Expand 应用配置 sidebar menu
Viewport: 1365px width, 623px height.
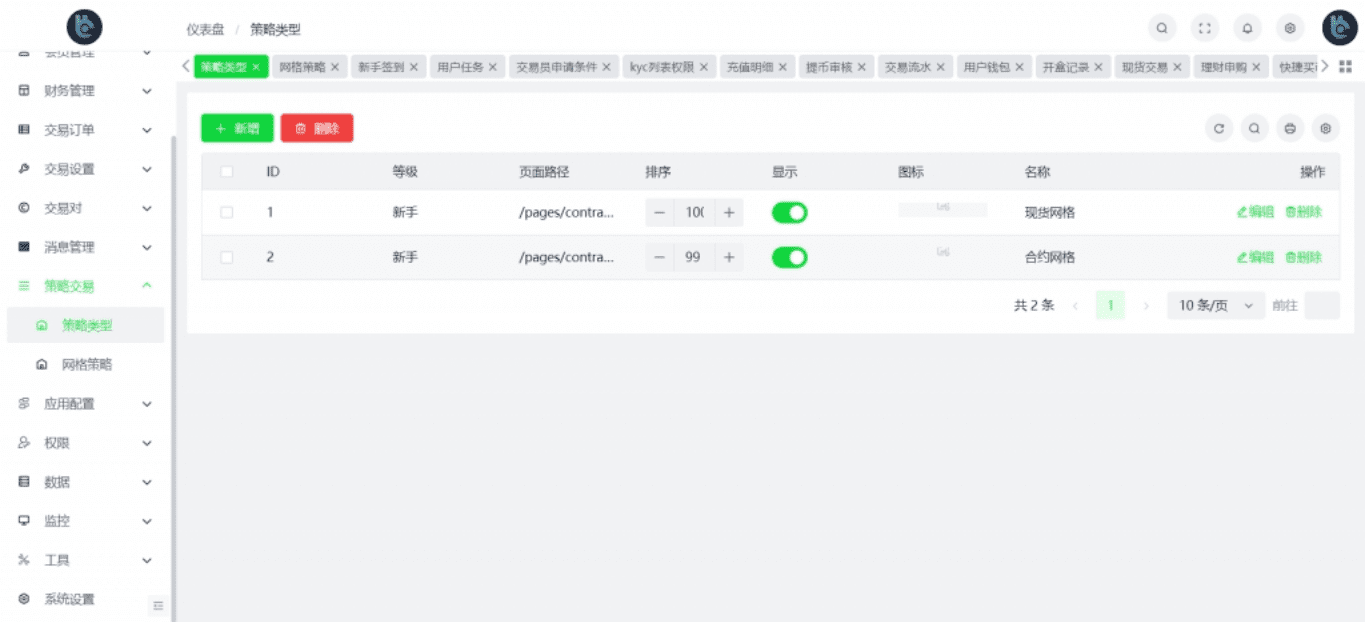click(x=86, y=404)
